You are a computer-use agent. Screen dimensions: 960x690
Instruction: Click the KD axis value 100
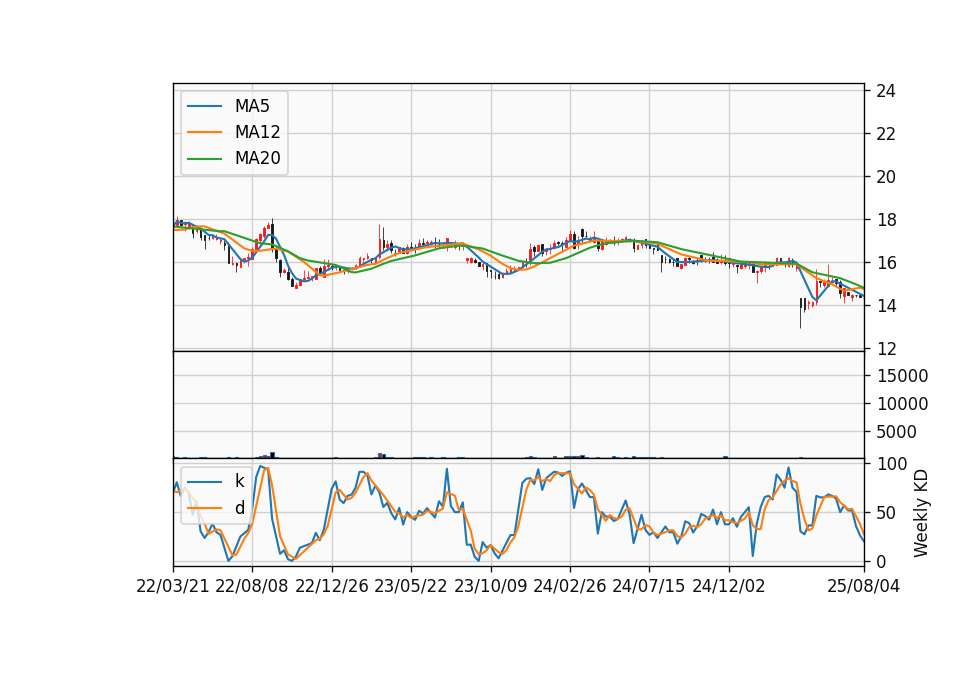(x=892, y=464)
